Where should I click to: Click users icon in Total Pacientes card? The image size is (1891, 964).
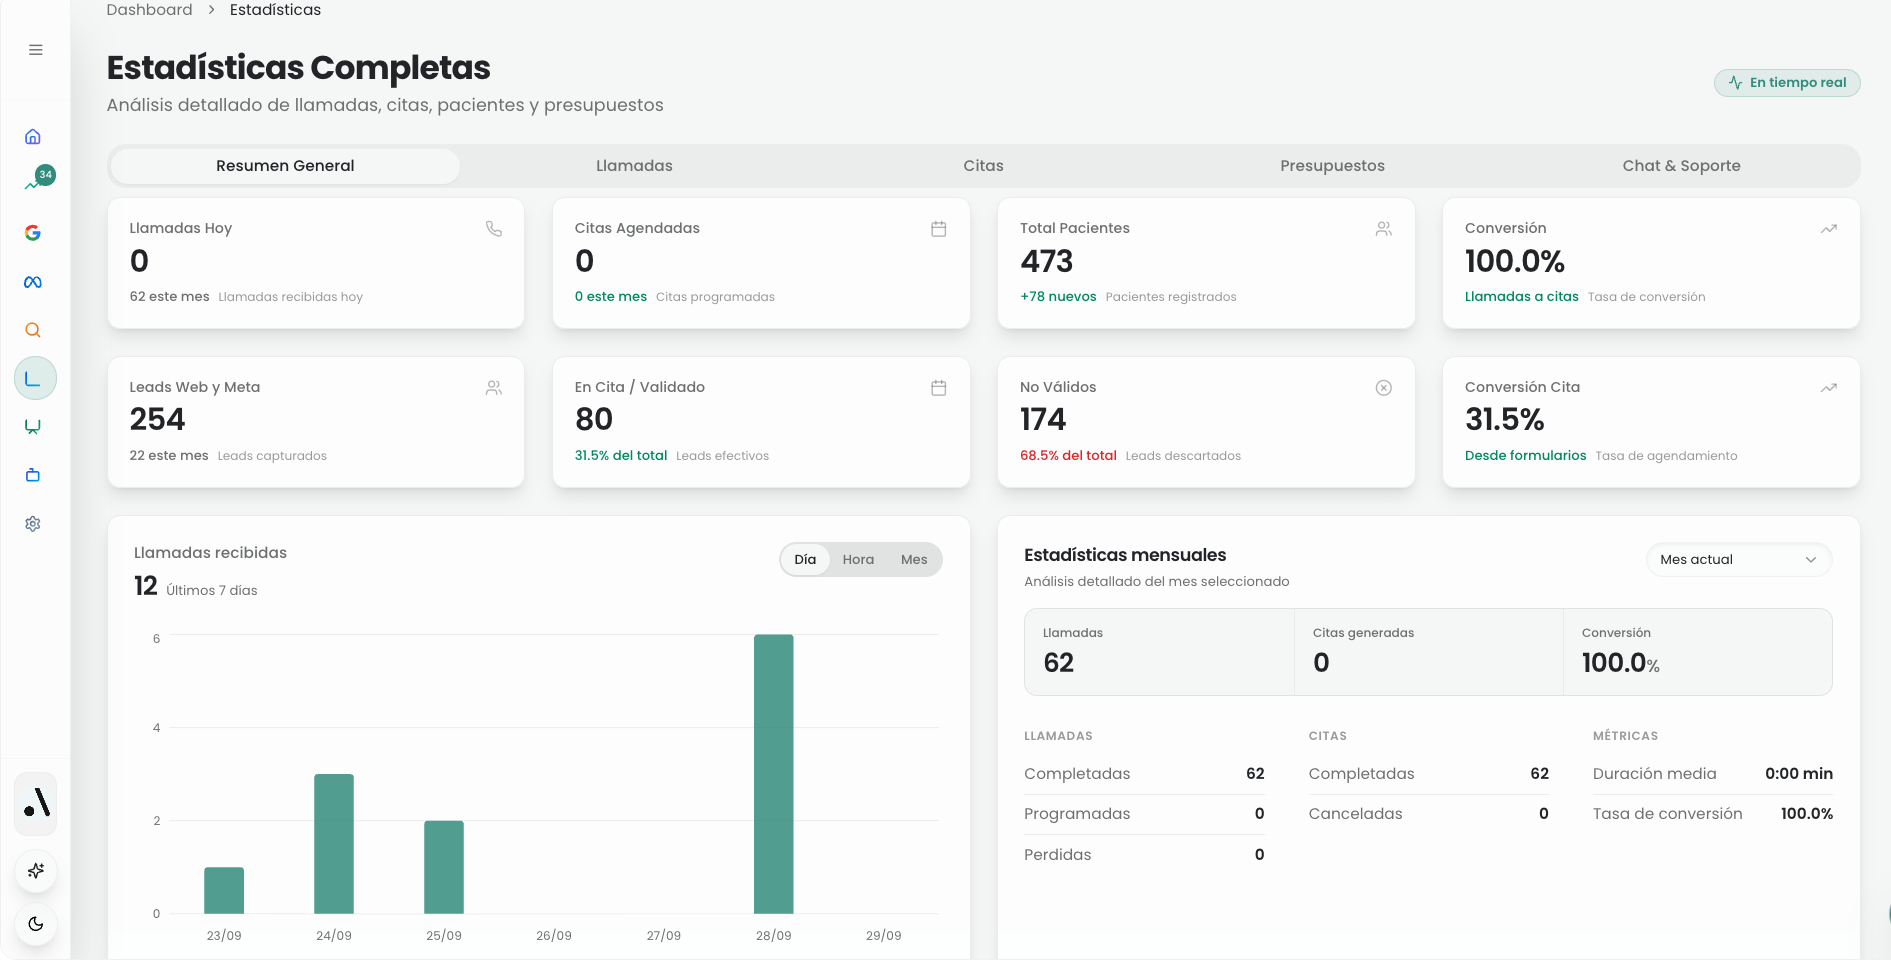coord(1384,229)
